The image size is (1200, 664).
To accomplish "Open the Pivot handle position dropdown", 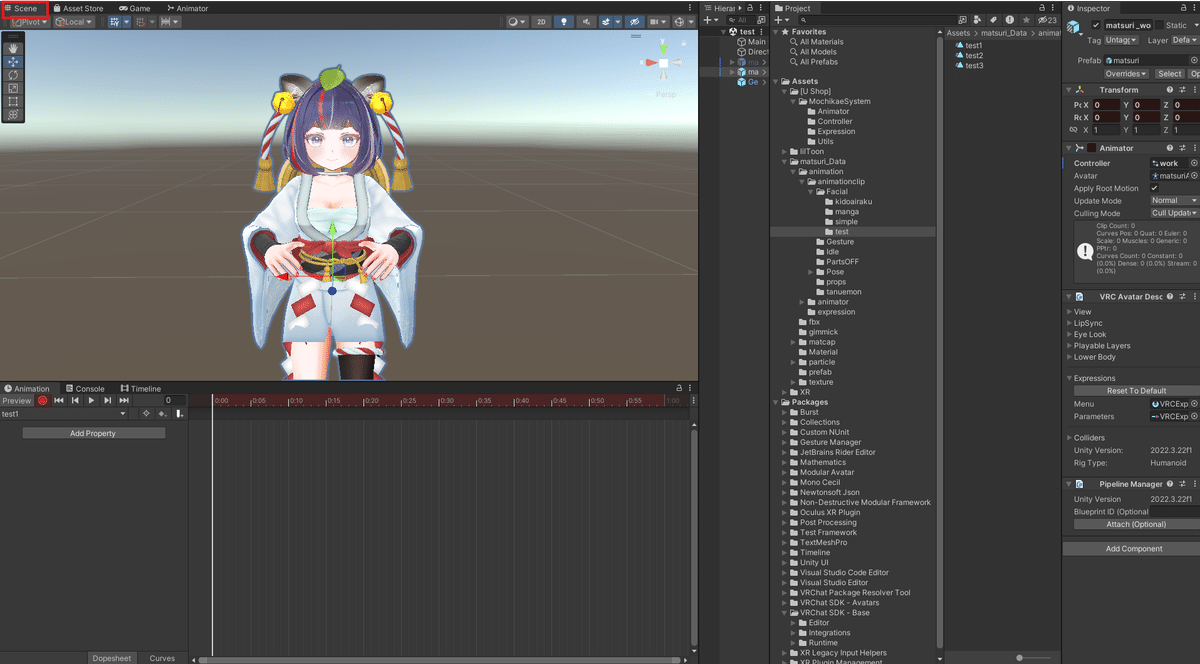I will (30, 21).
